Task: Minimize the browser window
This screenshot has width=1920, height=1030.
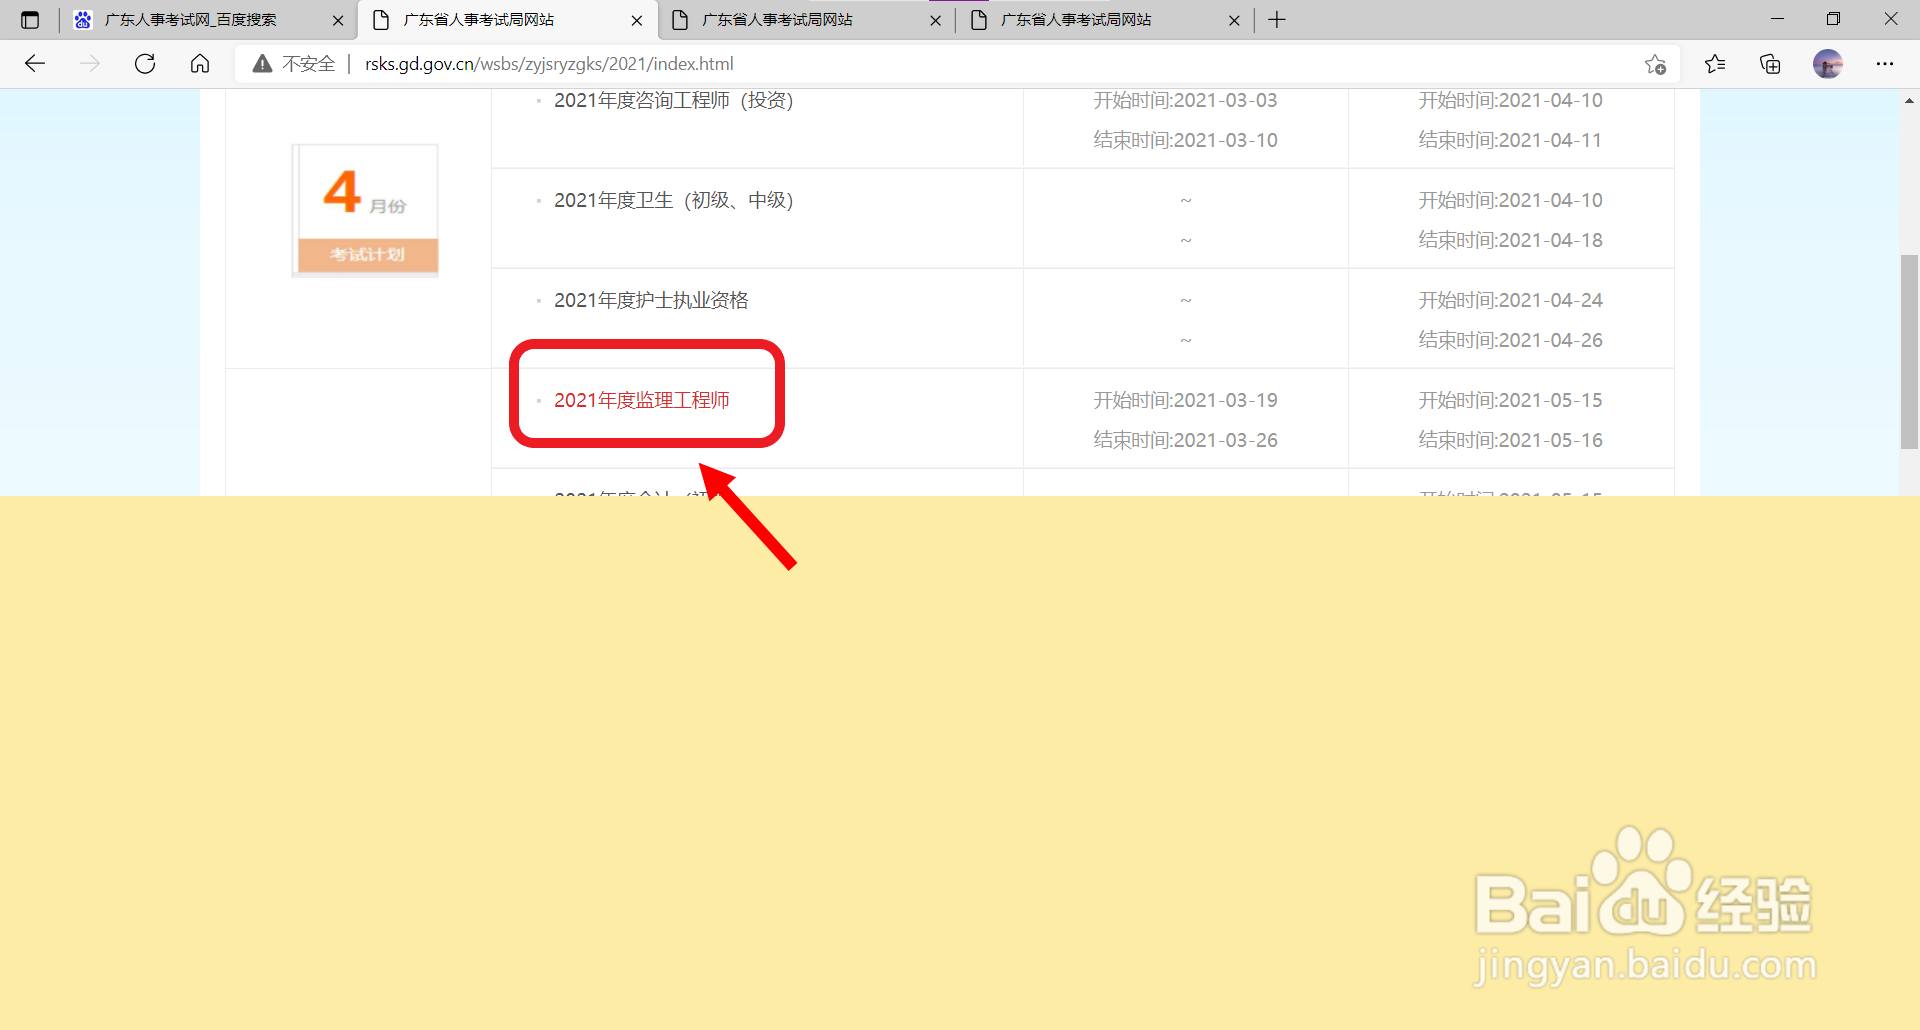Action: pyautogui.click(x=1777, y=19)
